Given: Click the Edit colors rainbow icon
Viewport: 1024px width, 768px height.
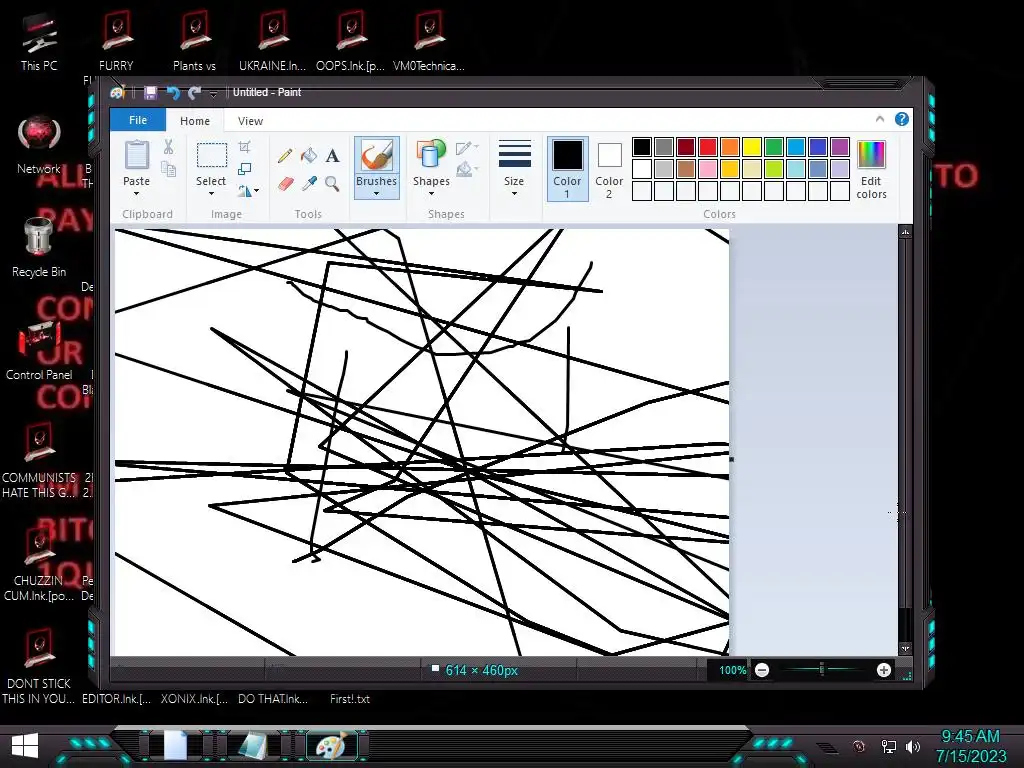Looking at the screenshot, I should click(871, 155).
